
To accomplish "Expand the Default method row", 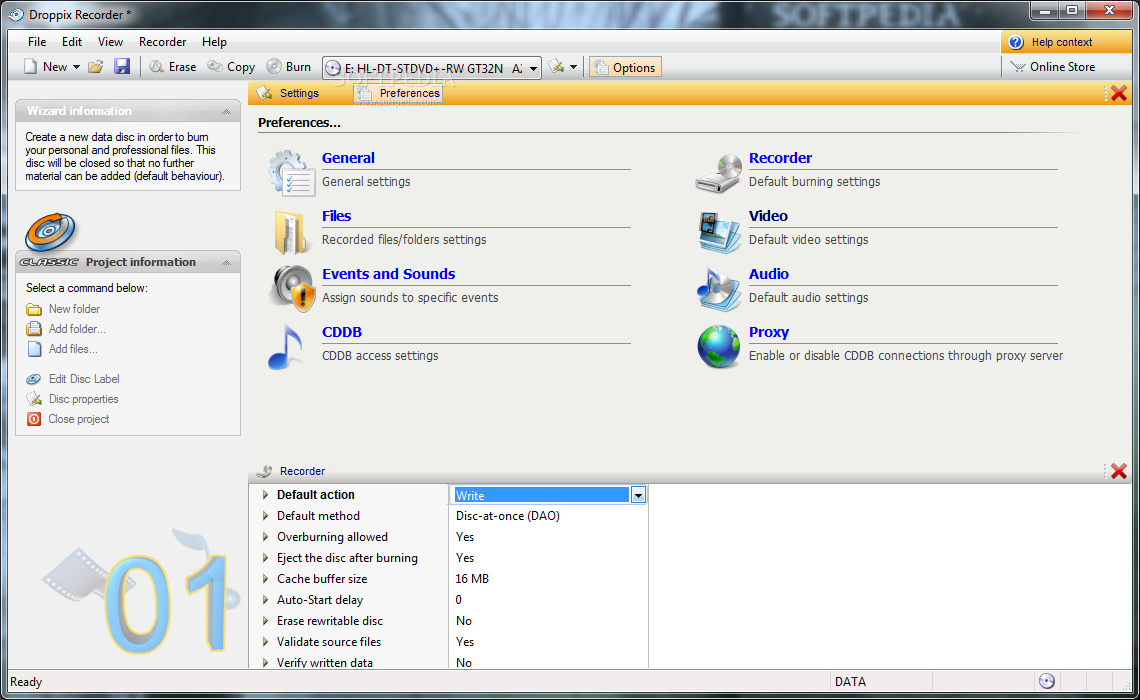I will (x=265, y=516).
